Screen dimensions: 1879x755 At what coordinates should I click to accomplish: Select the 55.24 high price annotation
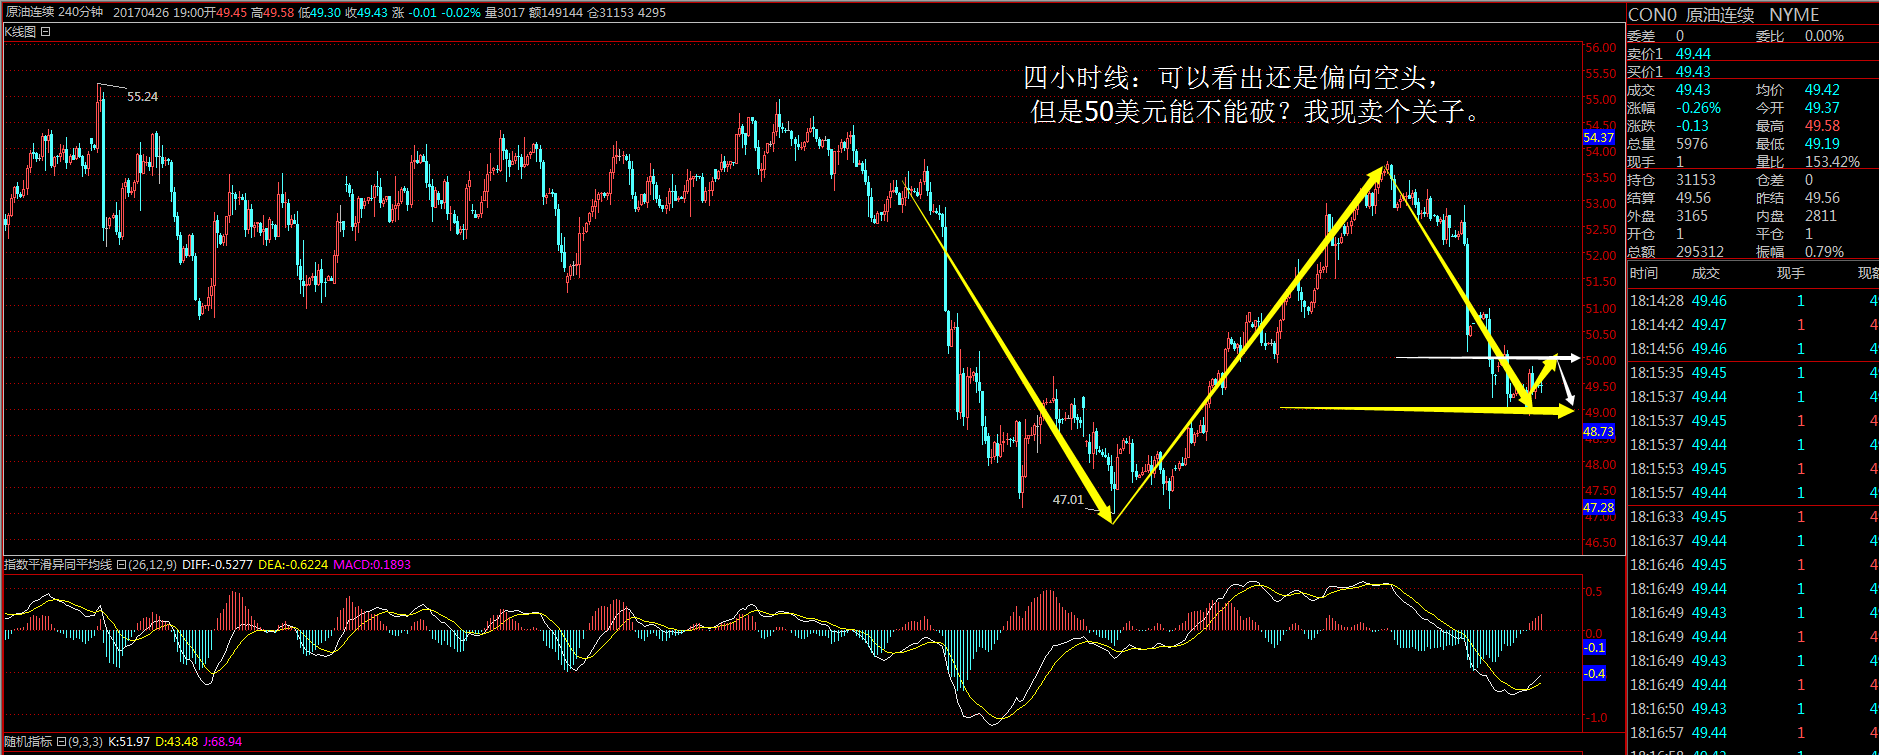tap(142, 97)
